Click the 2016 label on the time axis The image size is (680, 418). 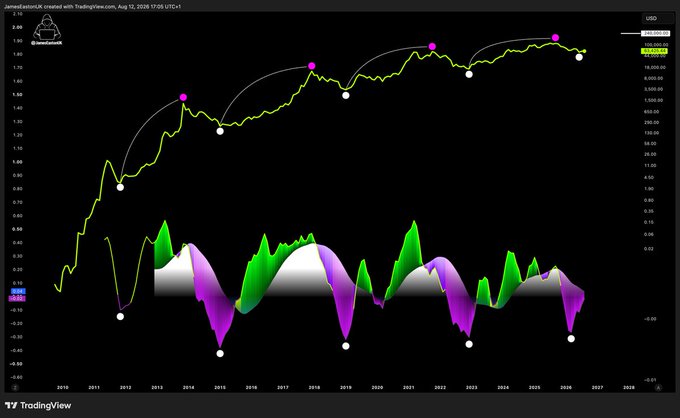click(x=251, y=388)
